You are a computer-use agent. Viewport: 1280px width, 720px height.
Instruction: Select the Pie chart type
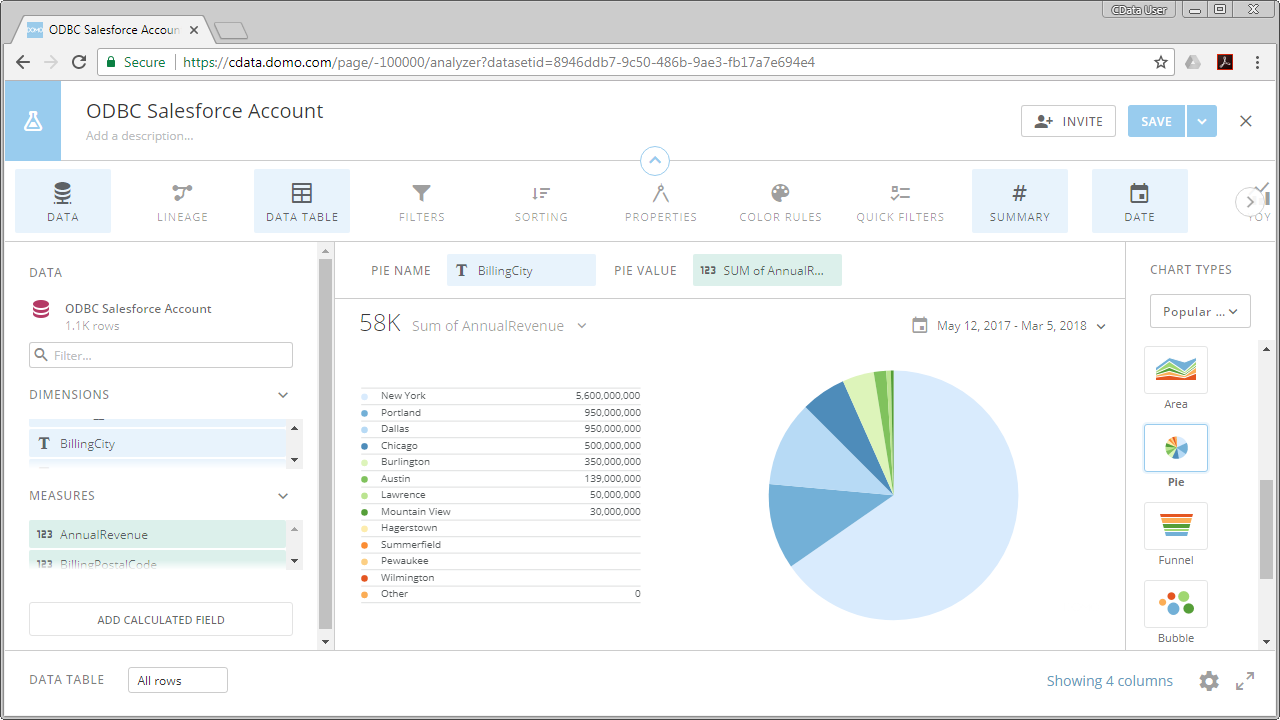pyautogui.click(x=1175, y=448)
